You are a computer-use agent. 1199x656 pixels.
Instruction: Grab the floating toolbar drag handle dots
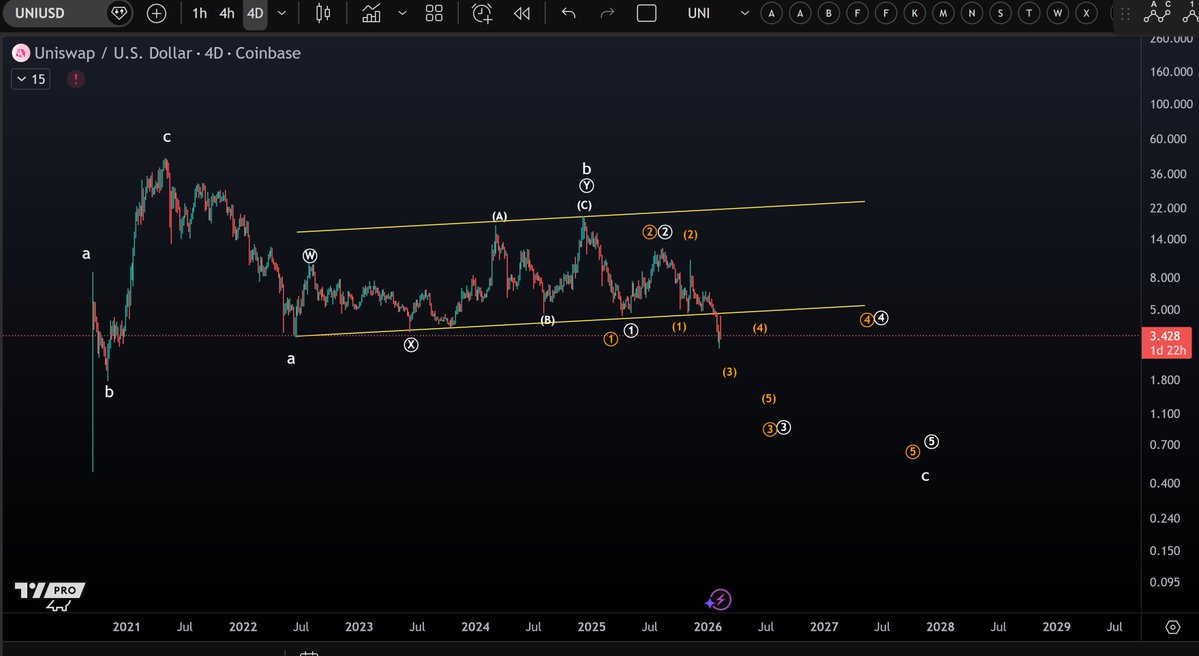[x=1124, y=13]
